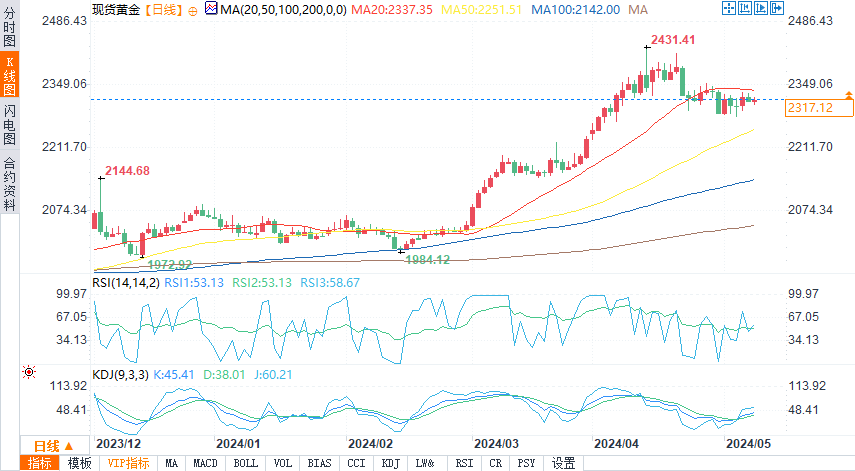
Task: Click the RSI2:53.13 value
Action: [262, 282]
